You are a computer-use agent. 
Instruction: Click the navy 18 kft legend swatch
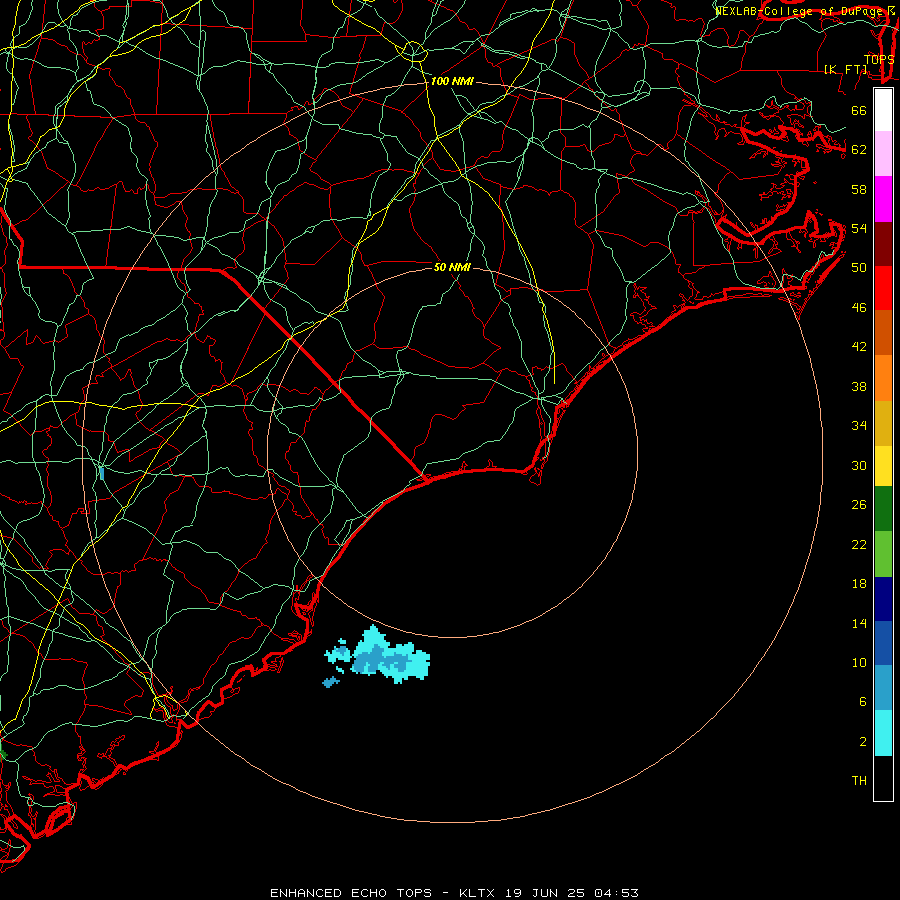[x=883, y=599]
